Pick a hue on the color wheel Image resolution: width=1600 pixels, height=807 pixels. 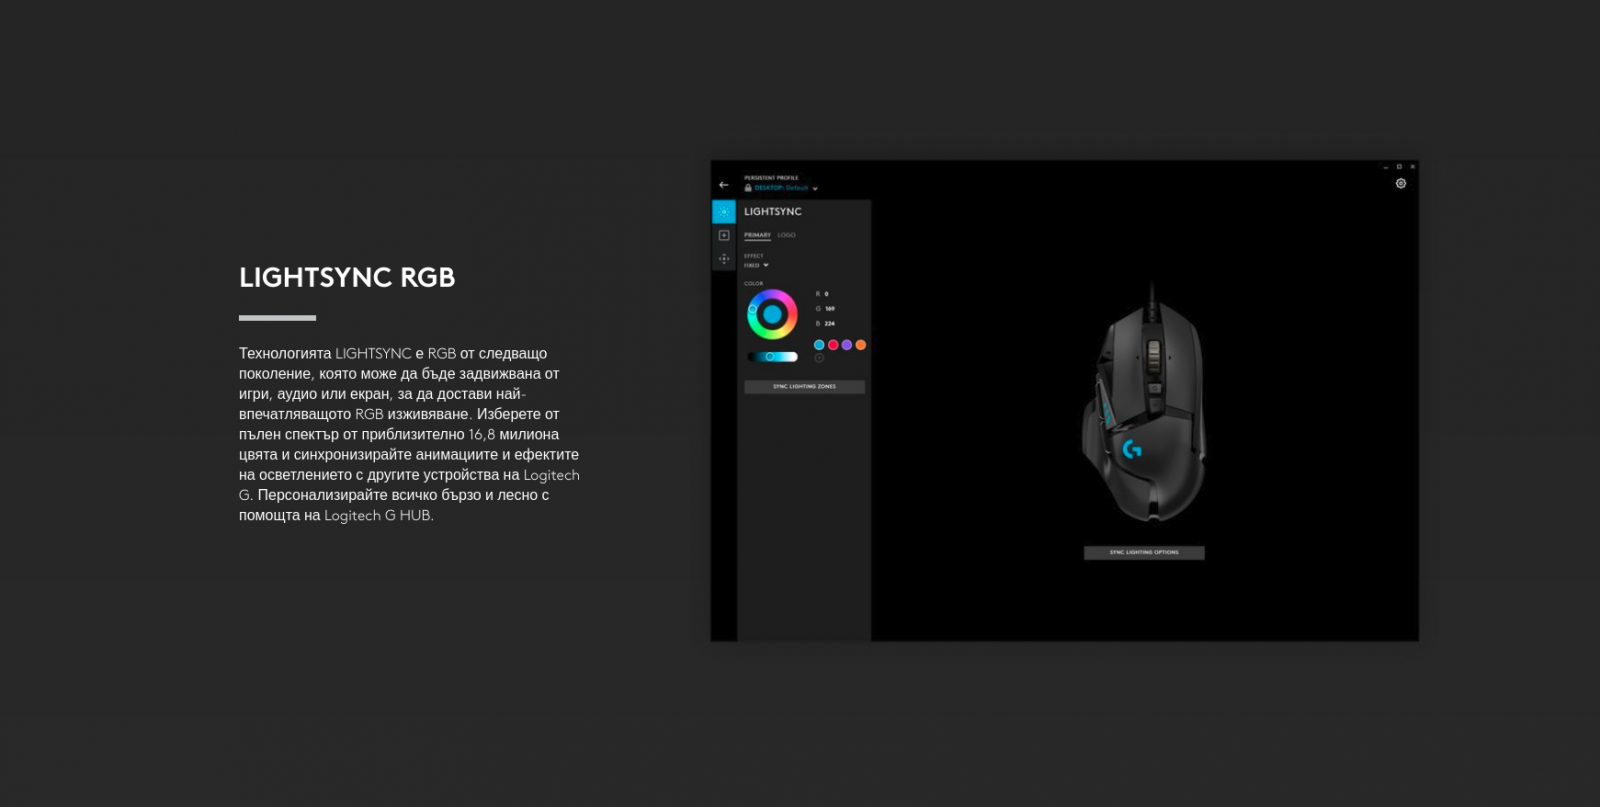click(x=772, y=315)
